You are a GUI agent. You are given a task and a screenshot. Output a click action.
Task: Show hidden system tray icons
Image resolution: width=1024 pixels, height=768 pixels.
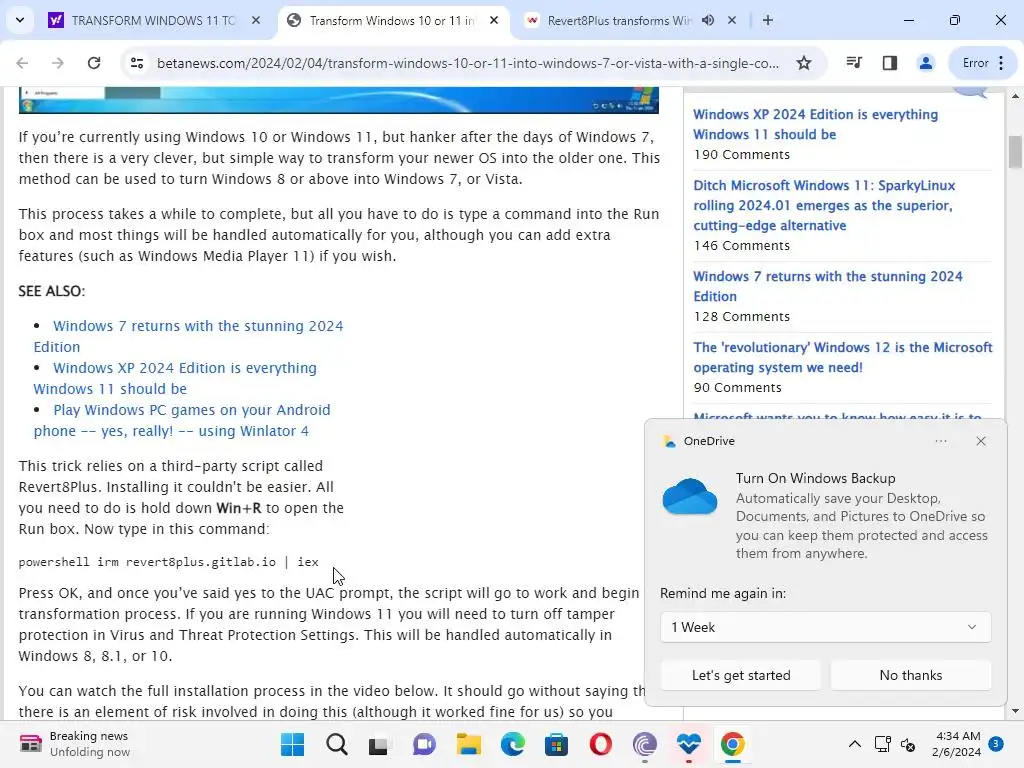pyautogui.click(x=854, y=744)
